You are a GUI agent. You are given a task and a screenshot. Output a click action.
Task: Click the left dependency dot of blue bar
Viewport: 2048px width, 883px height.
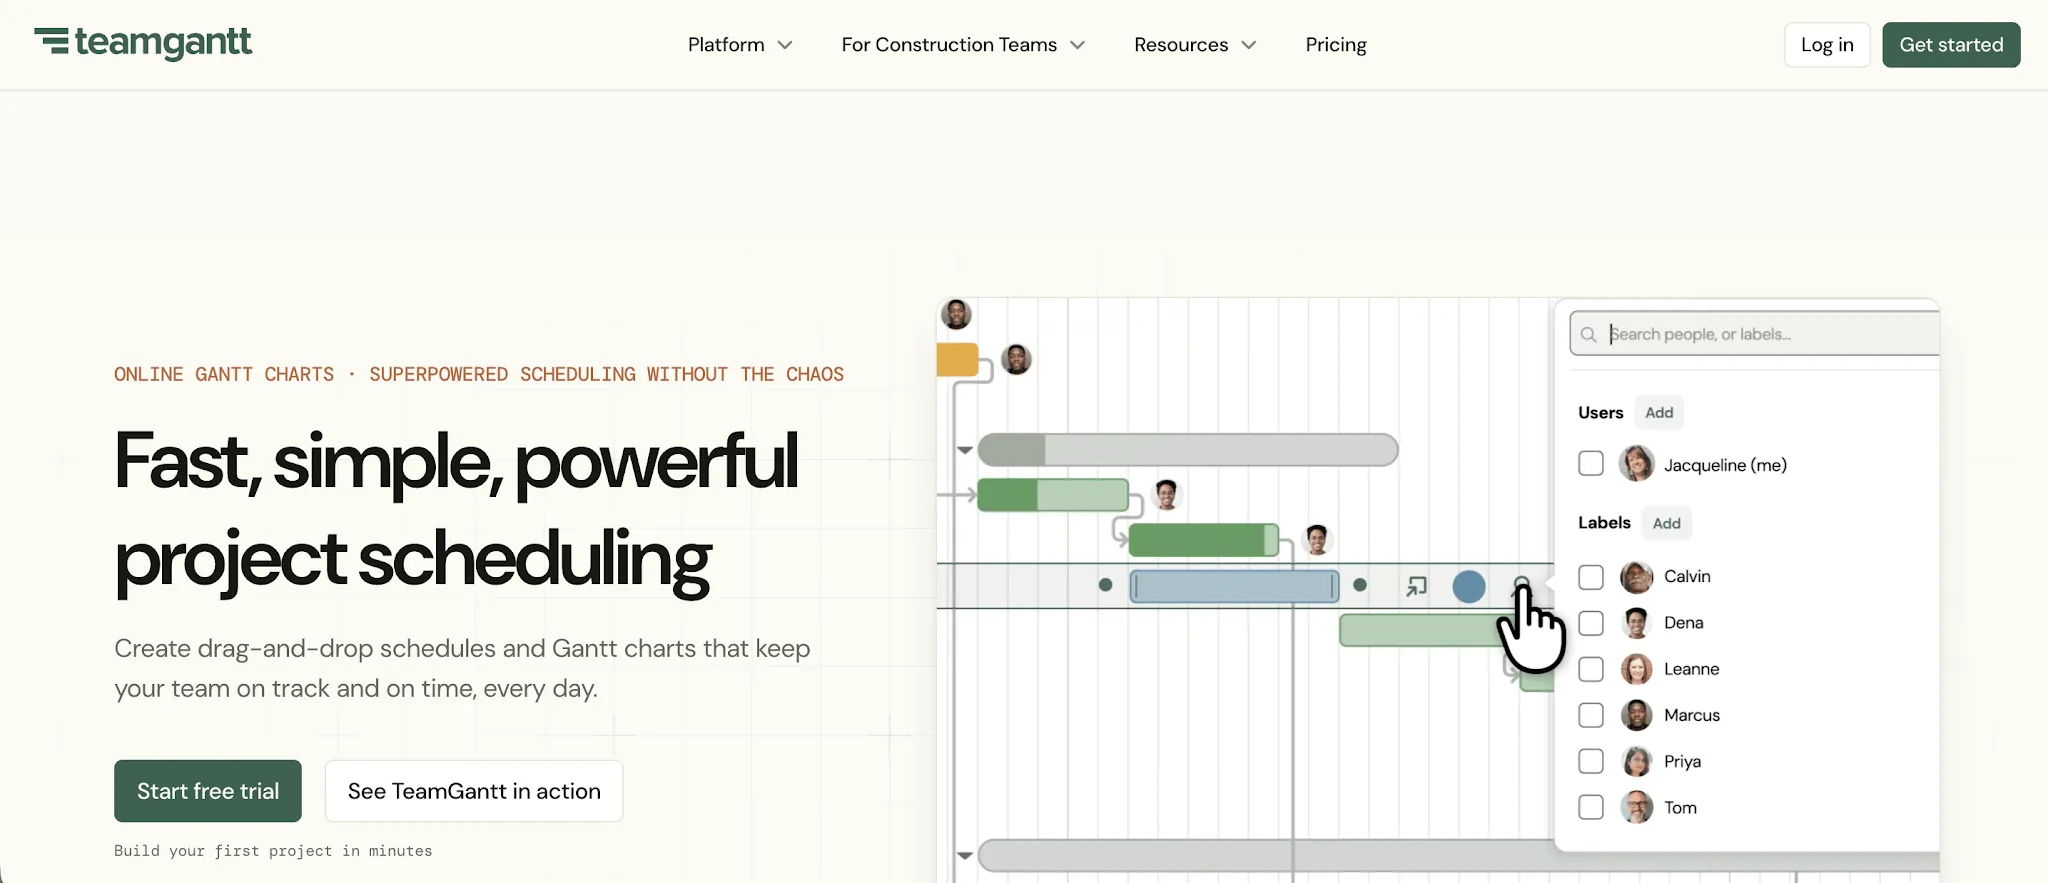[x=1105, y=585]
